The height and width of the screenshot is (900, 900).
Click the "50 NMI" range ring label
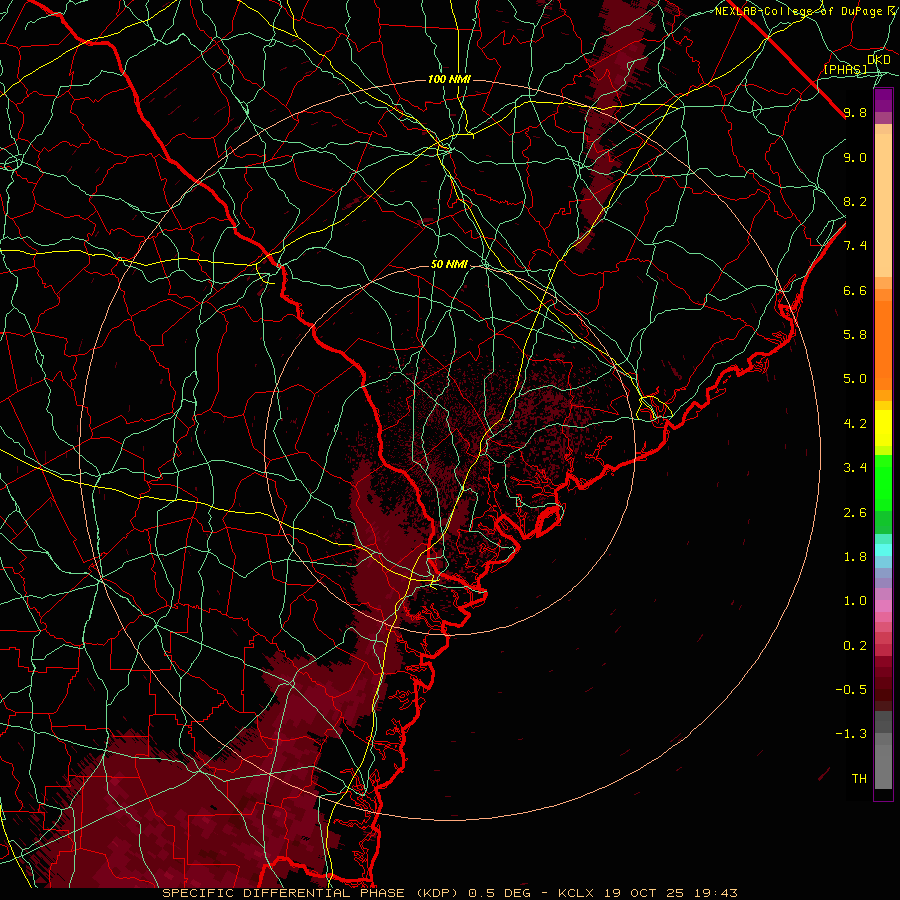click(x=449, y=265)
